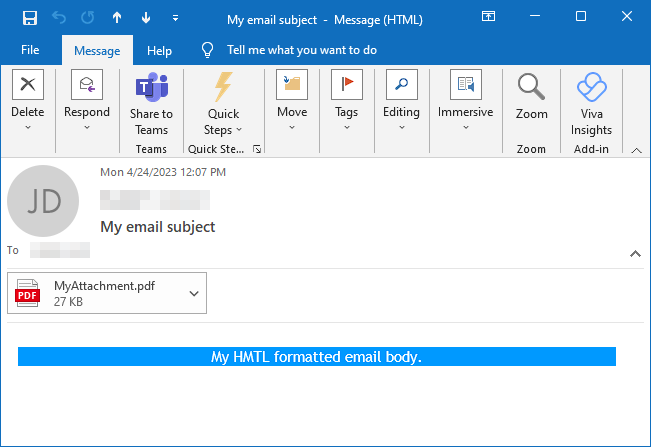
Task: Collapse the ribbon using the arrow
Action: coord(635,149)
